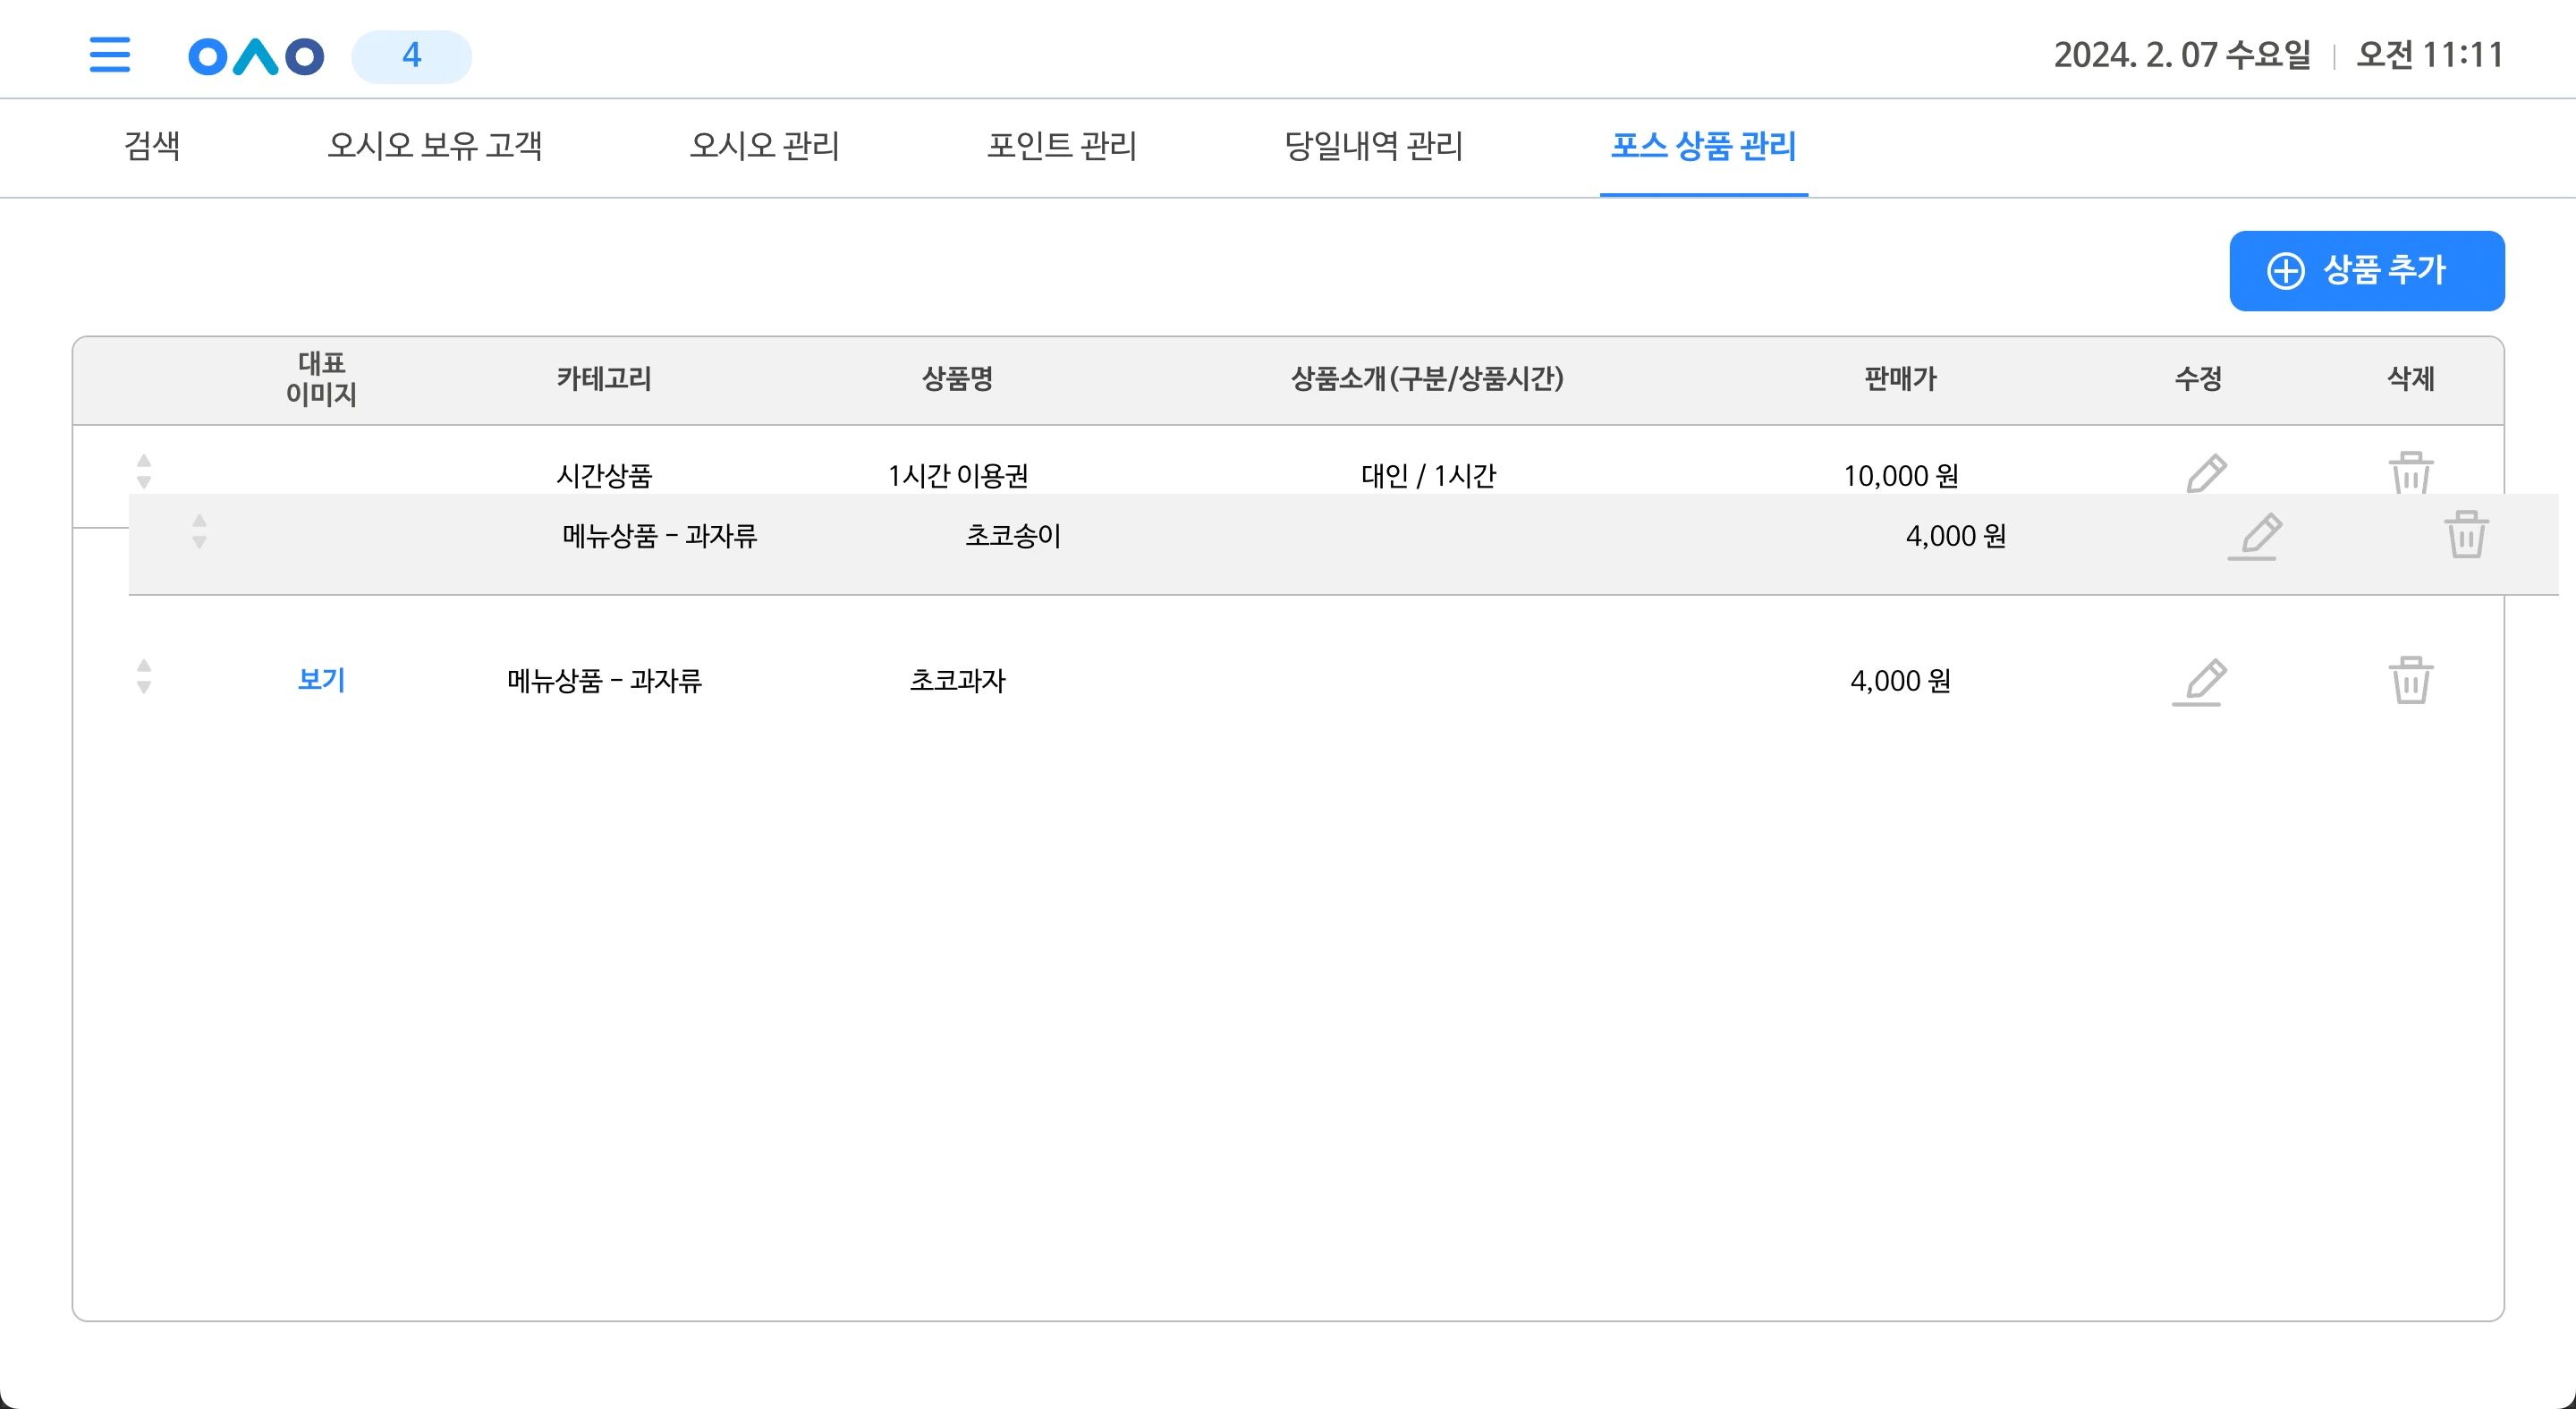Delete the 1시간 이용권 product (trash icon)
The image size is (2576, 1409).
2410,472
